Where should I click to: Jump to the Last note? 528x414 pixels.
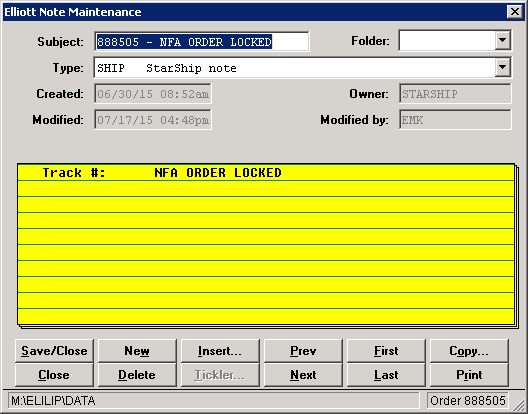pyautogui.click(x=386, y=375)
